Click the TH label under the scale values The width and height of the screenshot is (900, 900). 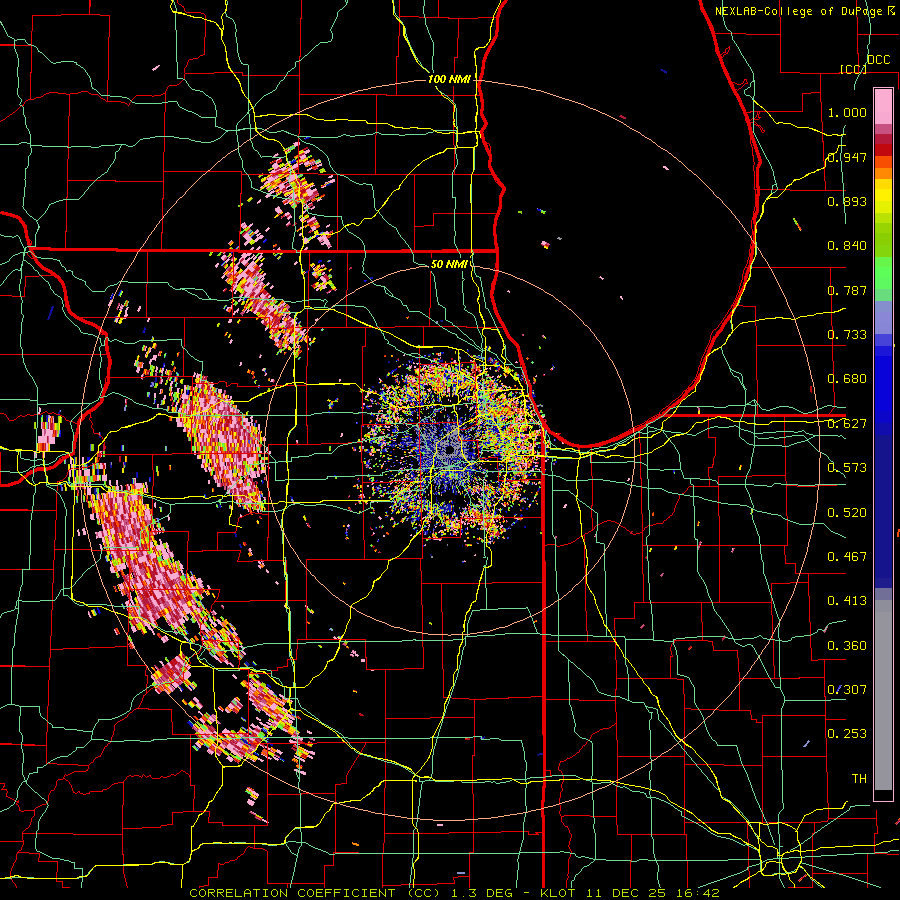(859, 778)
